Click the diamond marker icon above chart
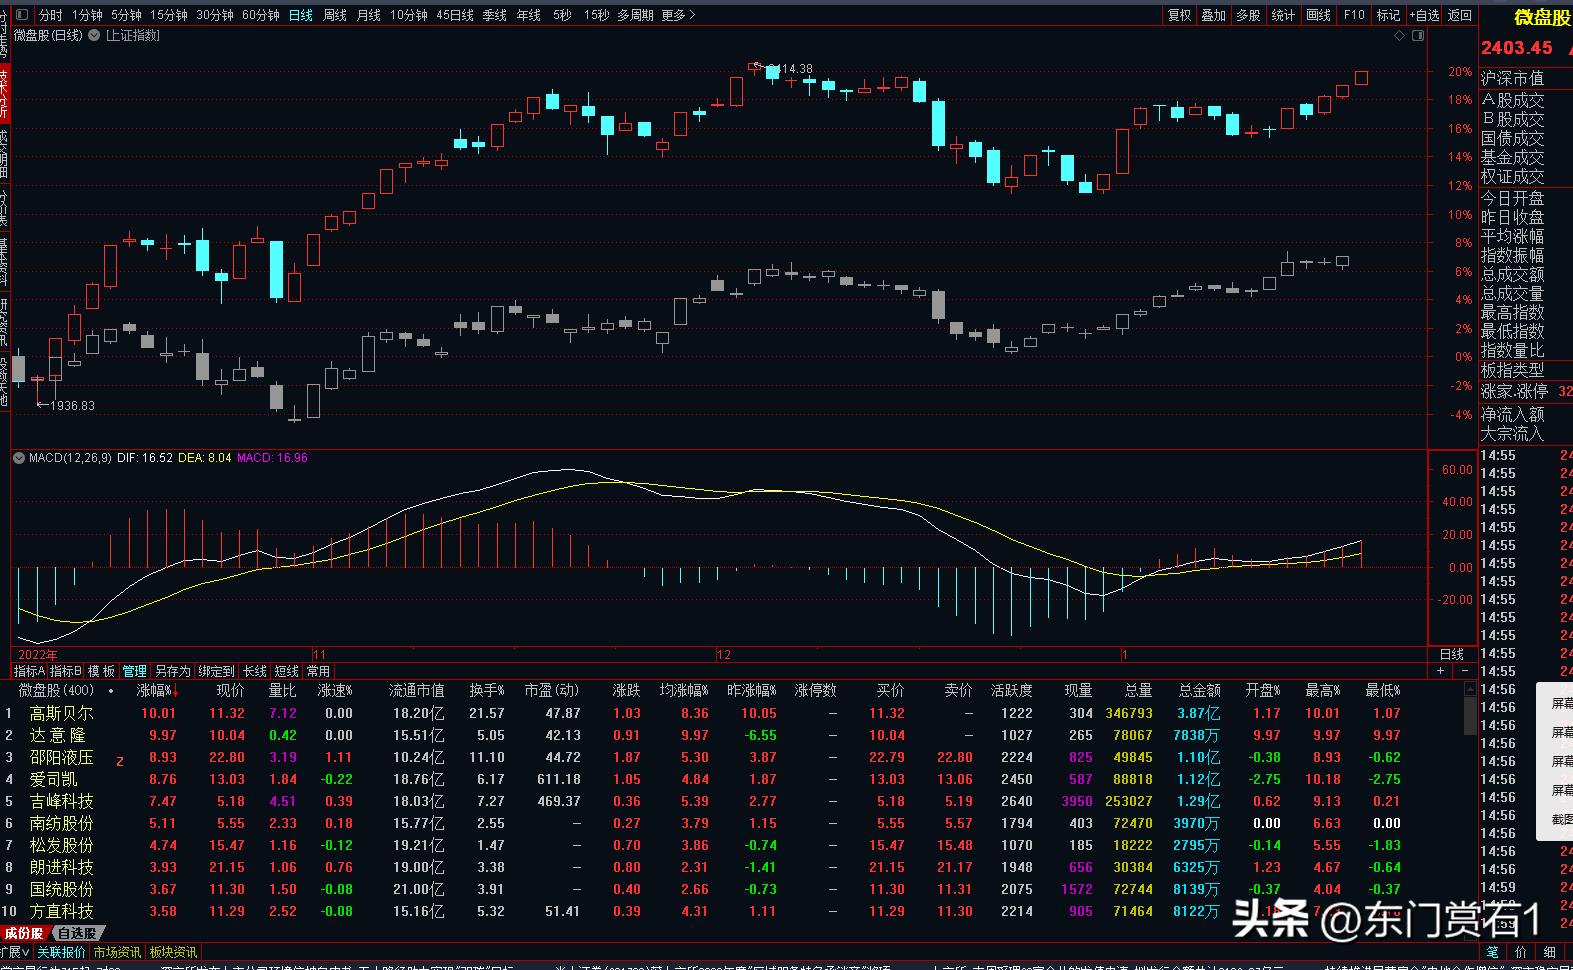 point(1400,35)
